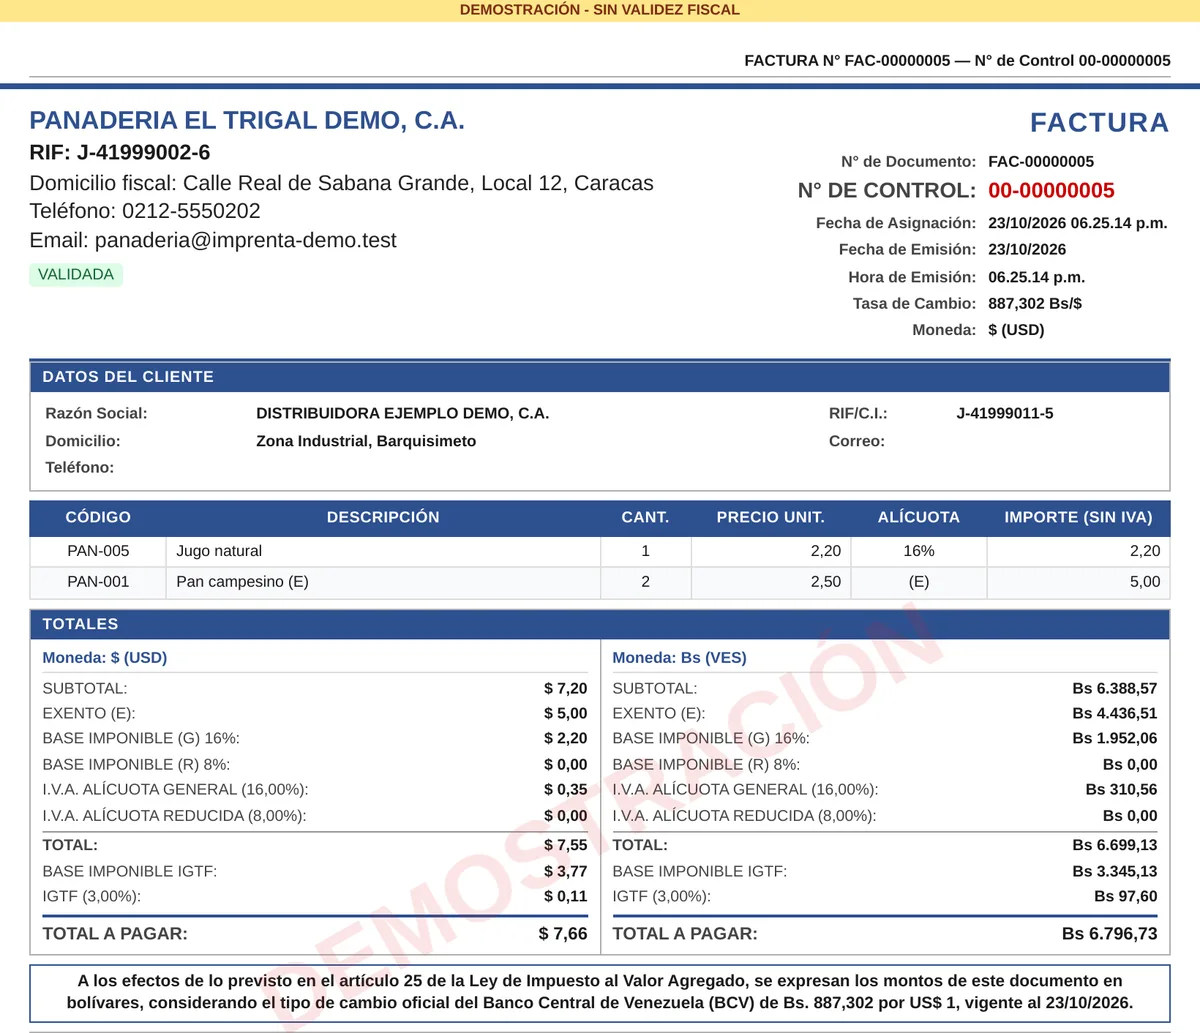The width and height of the screenshot is (1200, 1033).
Task: Click the PAN-001 code cell
Action: 98,582
